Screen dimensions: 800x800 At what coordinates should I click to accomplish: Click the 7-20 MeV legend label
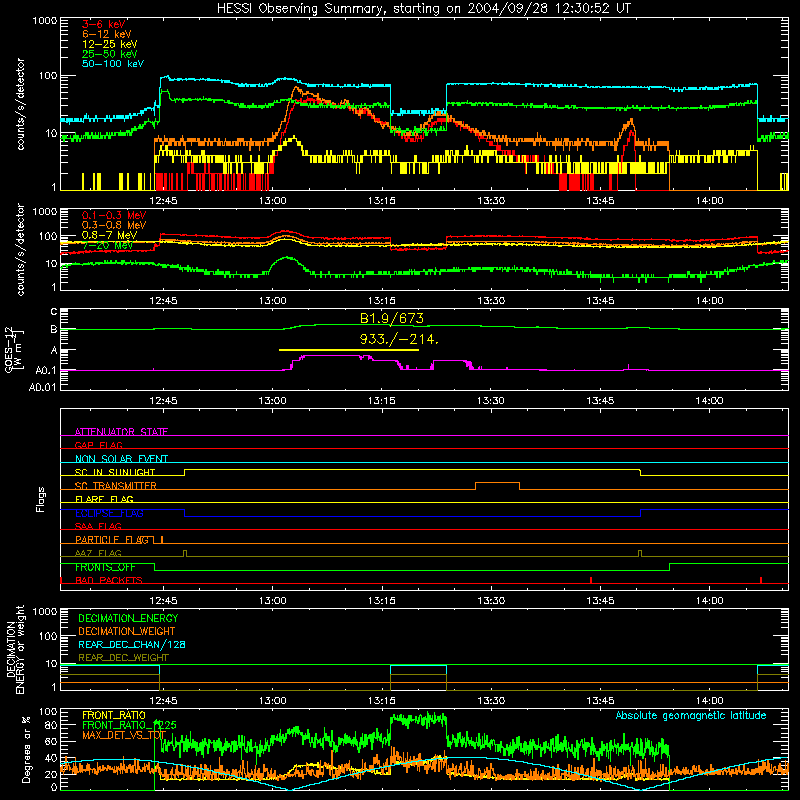pyautogui.click(x=108, y=245)
